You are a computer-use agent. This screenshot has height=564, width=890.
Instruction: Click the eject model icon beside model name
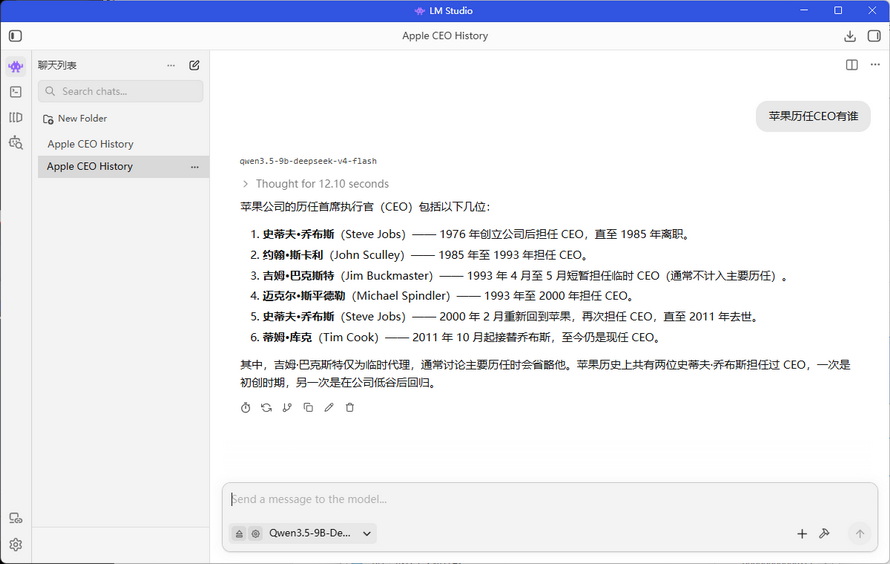(x=239, y=533)
